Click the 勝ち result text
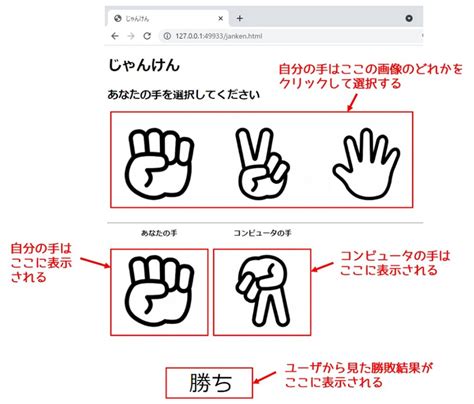Viewport: 474px width, 404px height. (210, 383)
